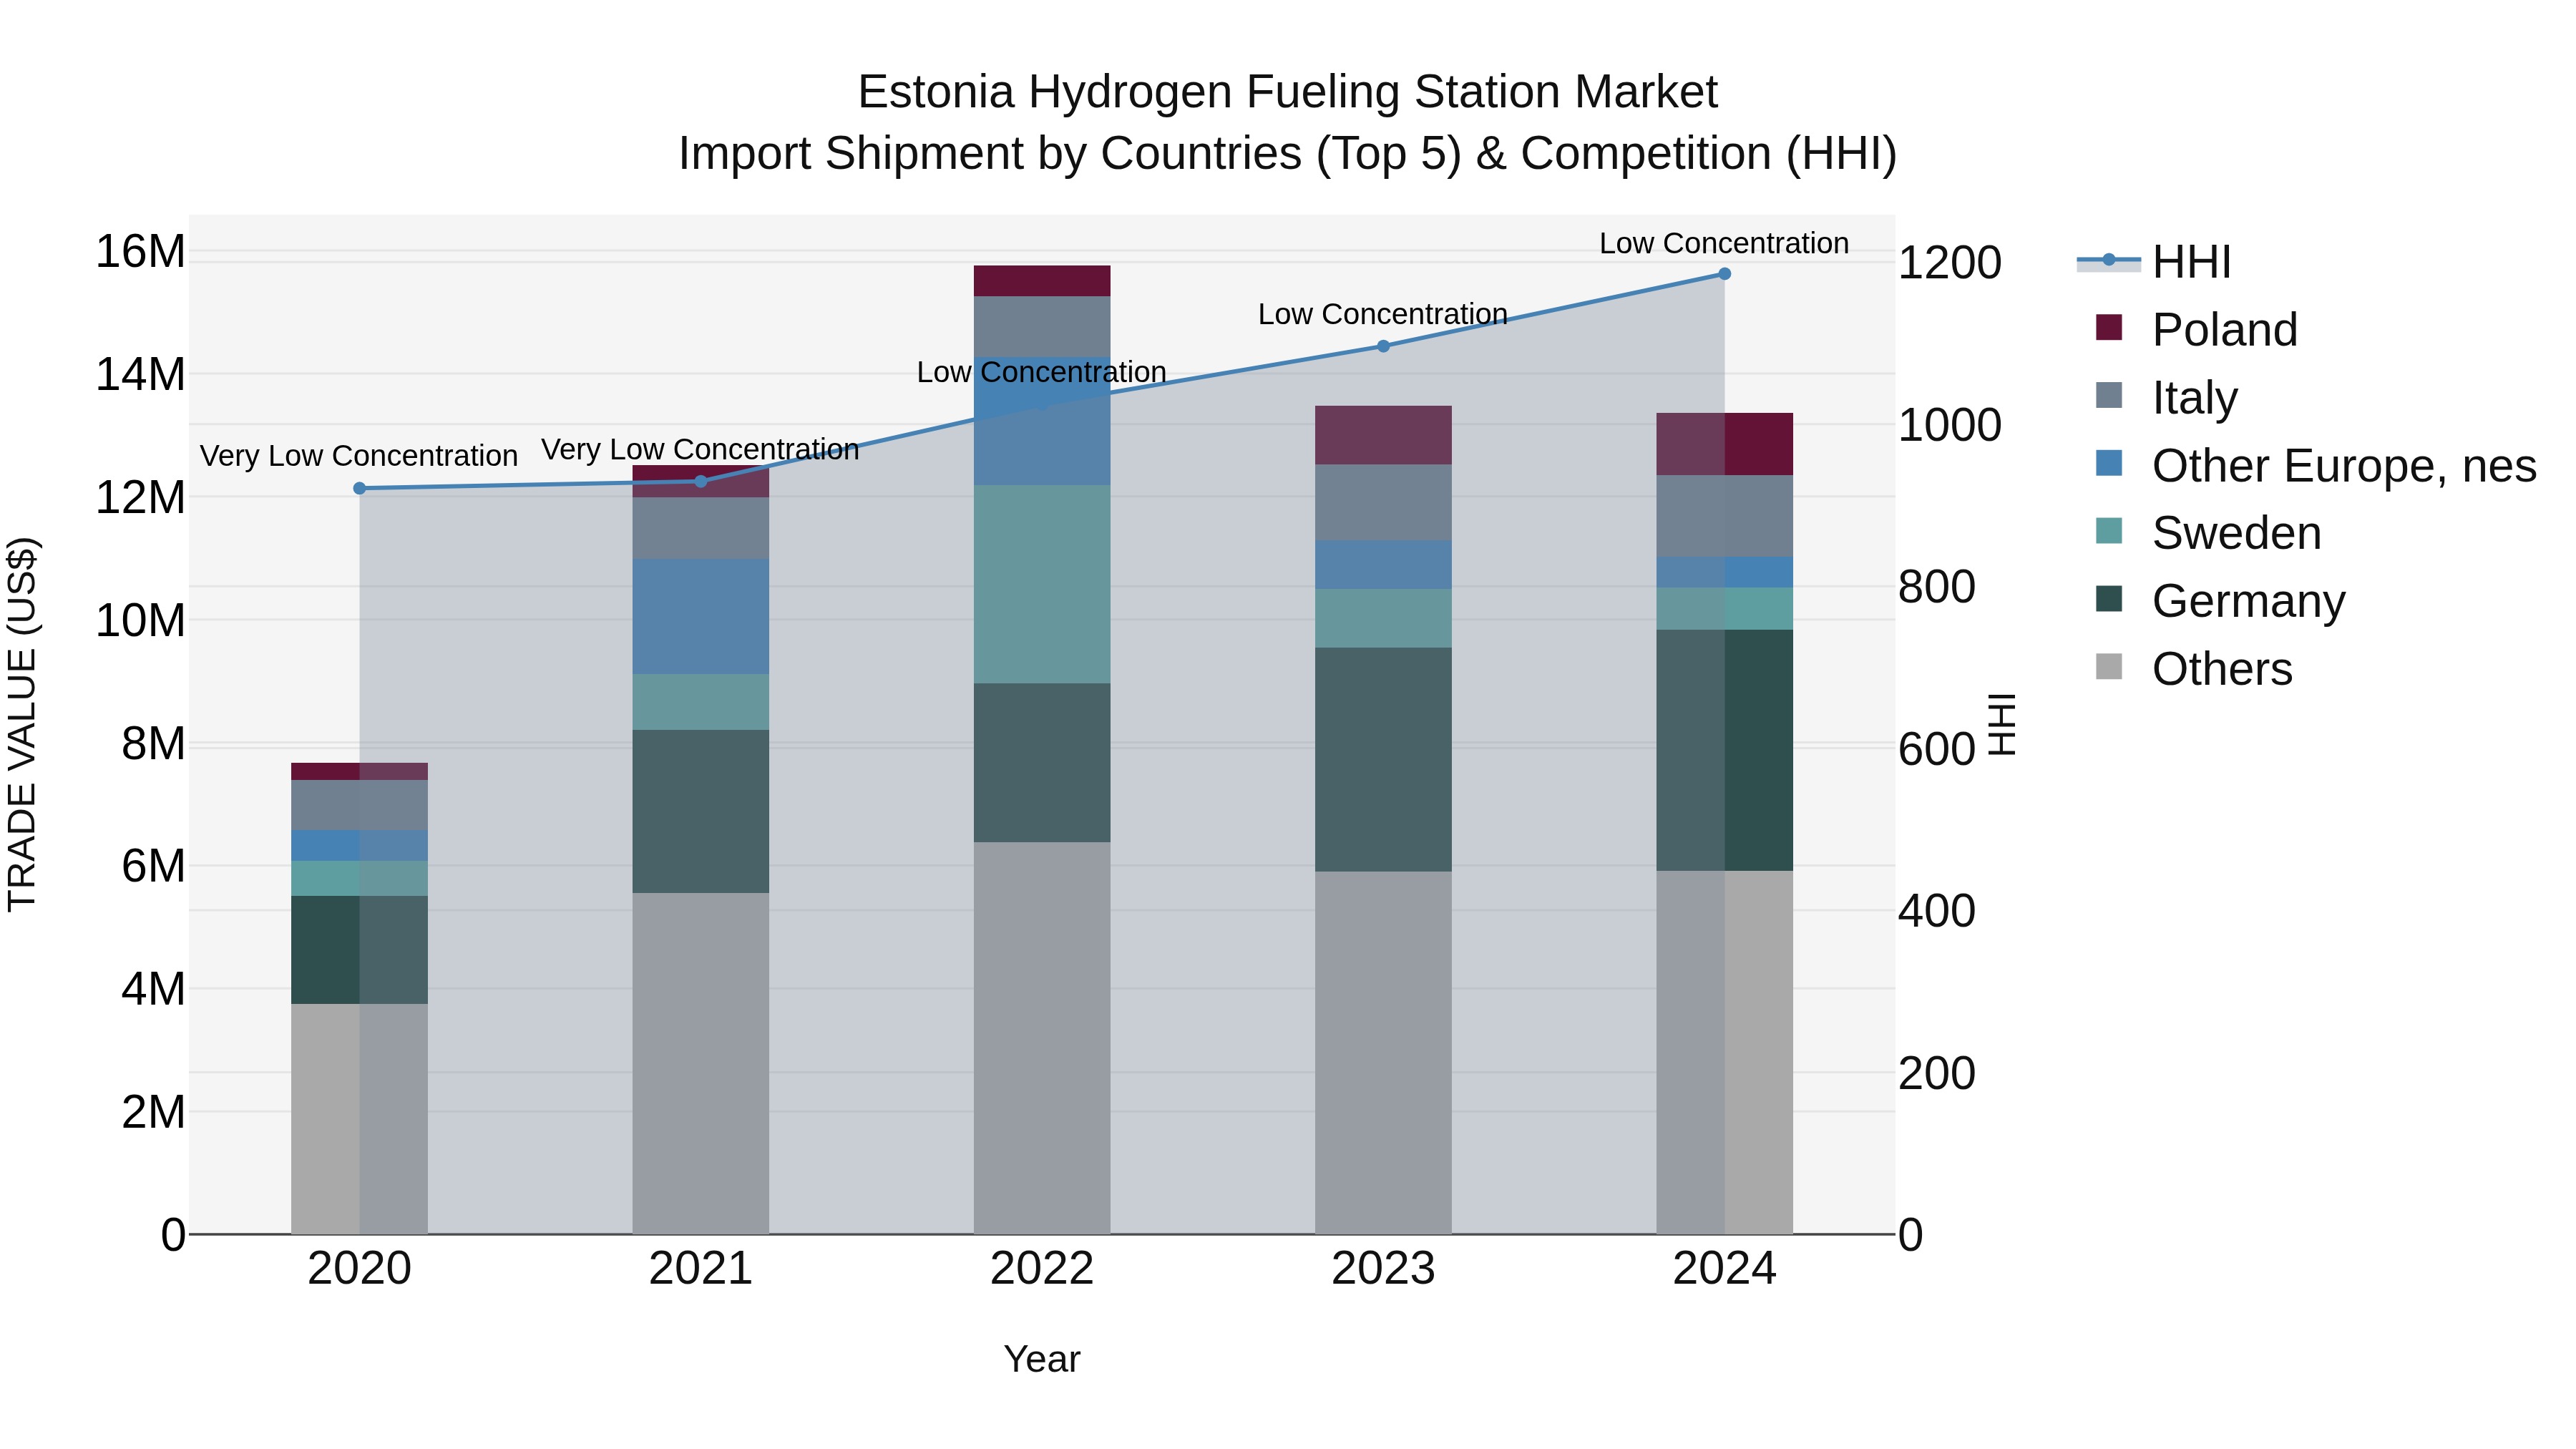Select the Germany bar segment for 2020

[360, 949]
